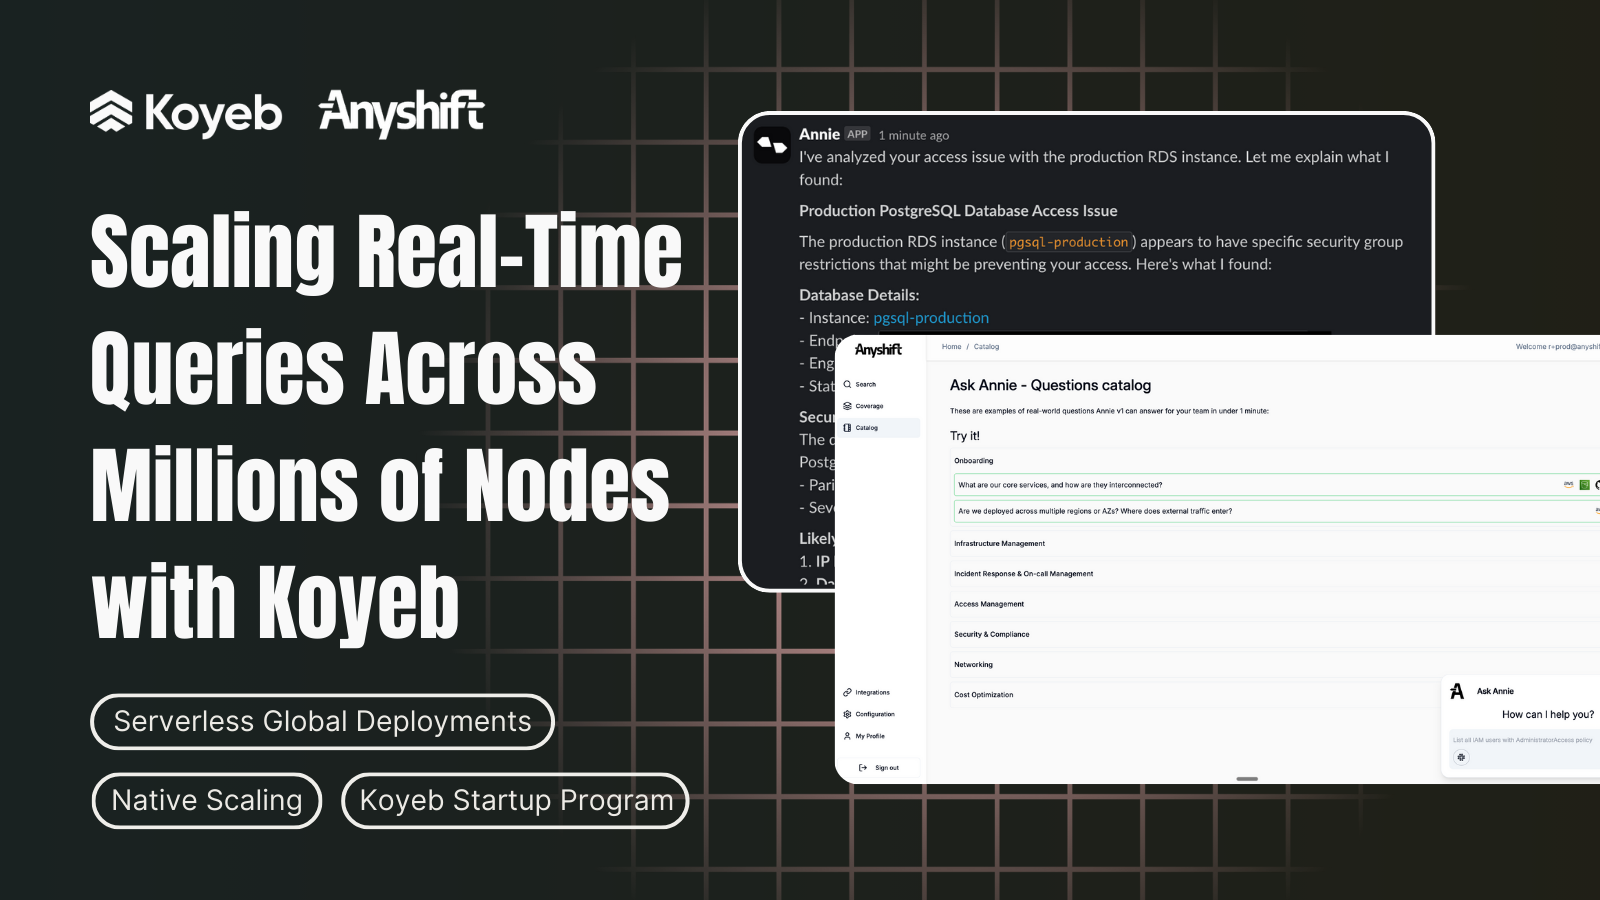Viewport: 1600px width, 900px height.
Task: Open the pgsql-production instance link
Action: [x=930, y=317]
